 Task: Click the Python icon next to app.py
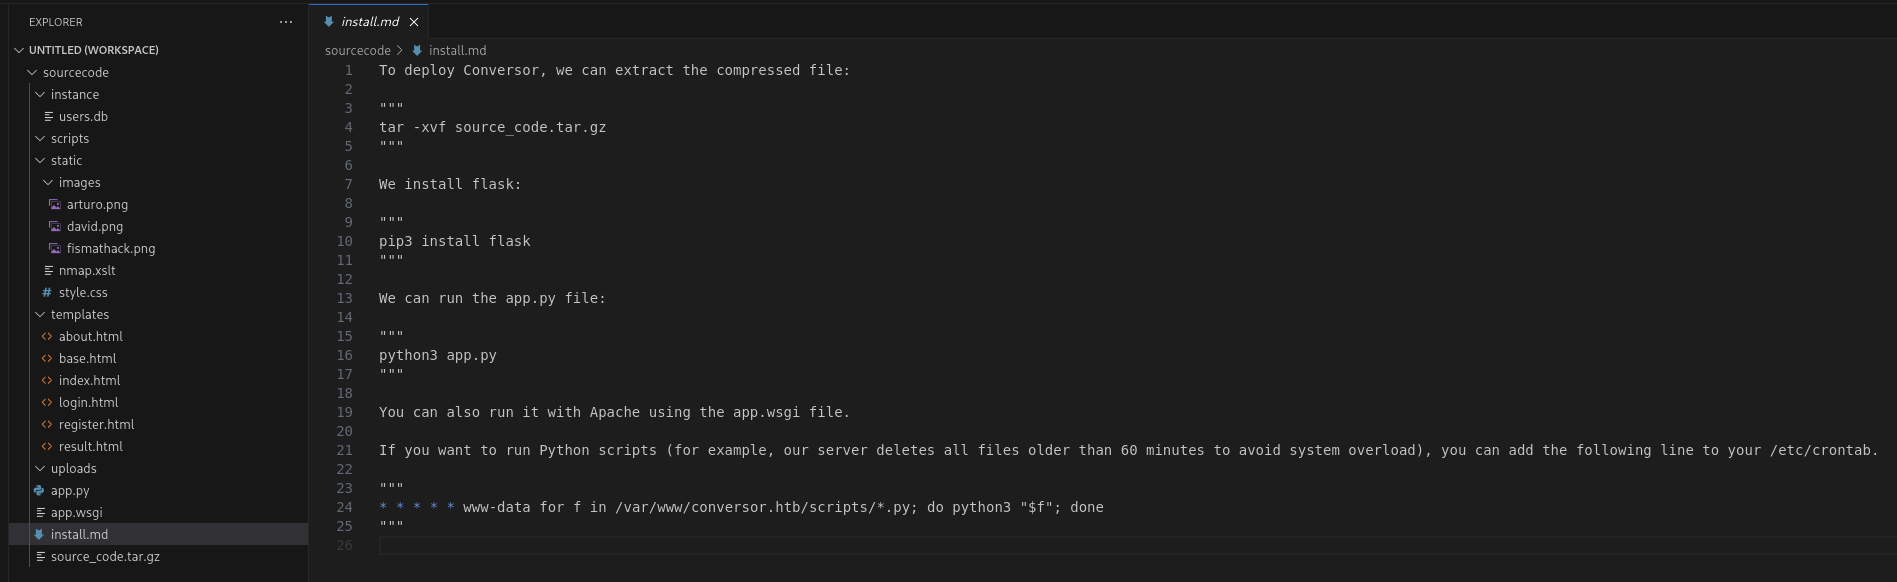point(37,490)
